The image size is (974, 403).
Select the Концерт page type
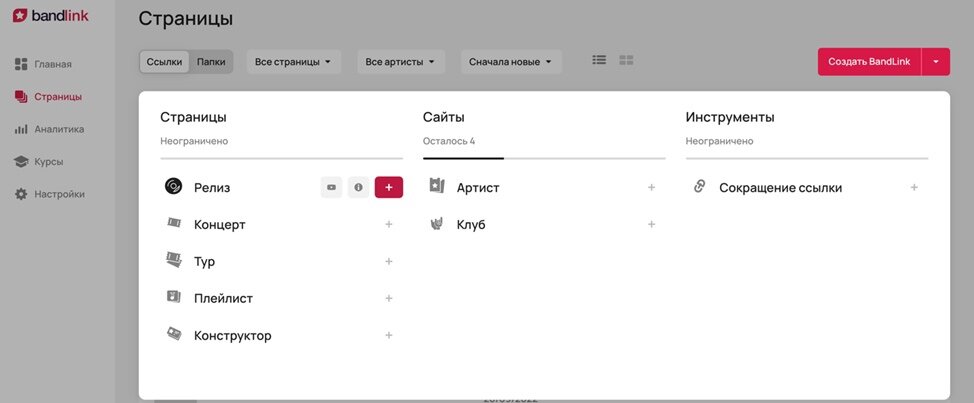coord(219,225)
